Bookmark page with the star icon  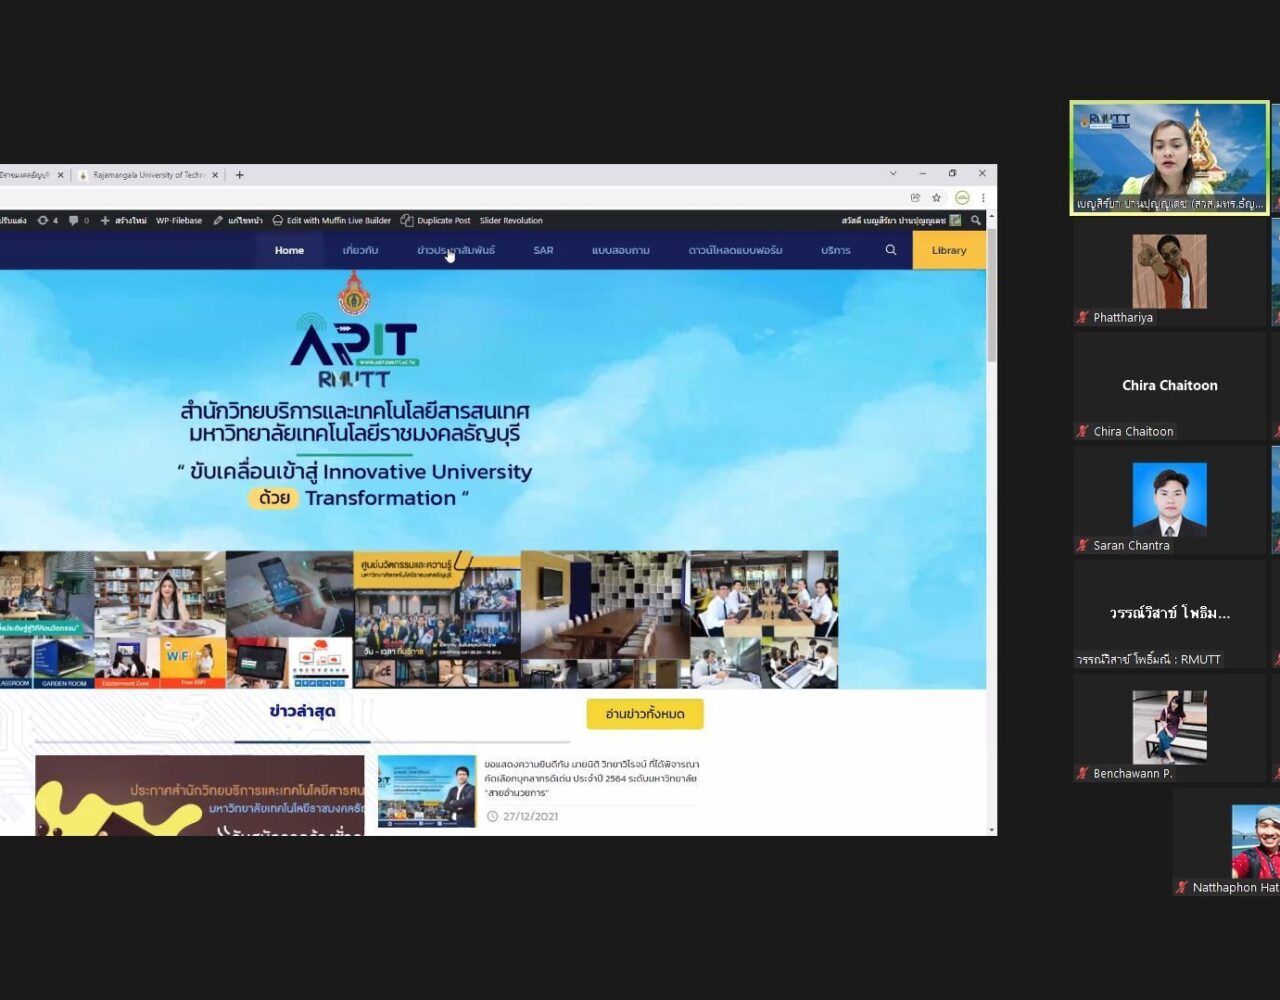point(937,198)
